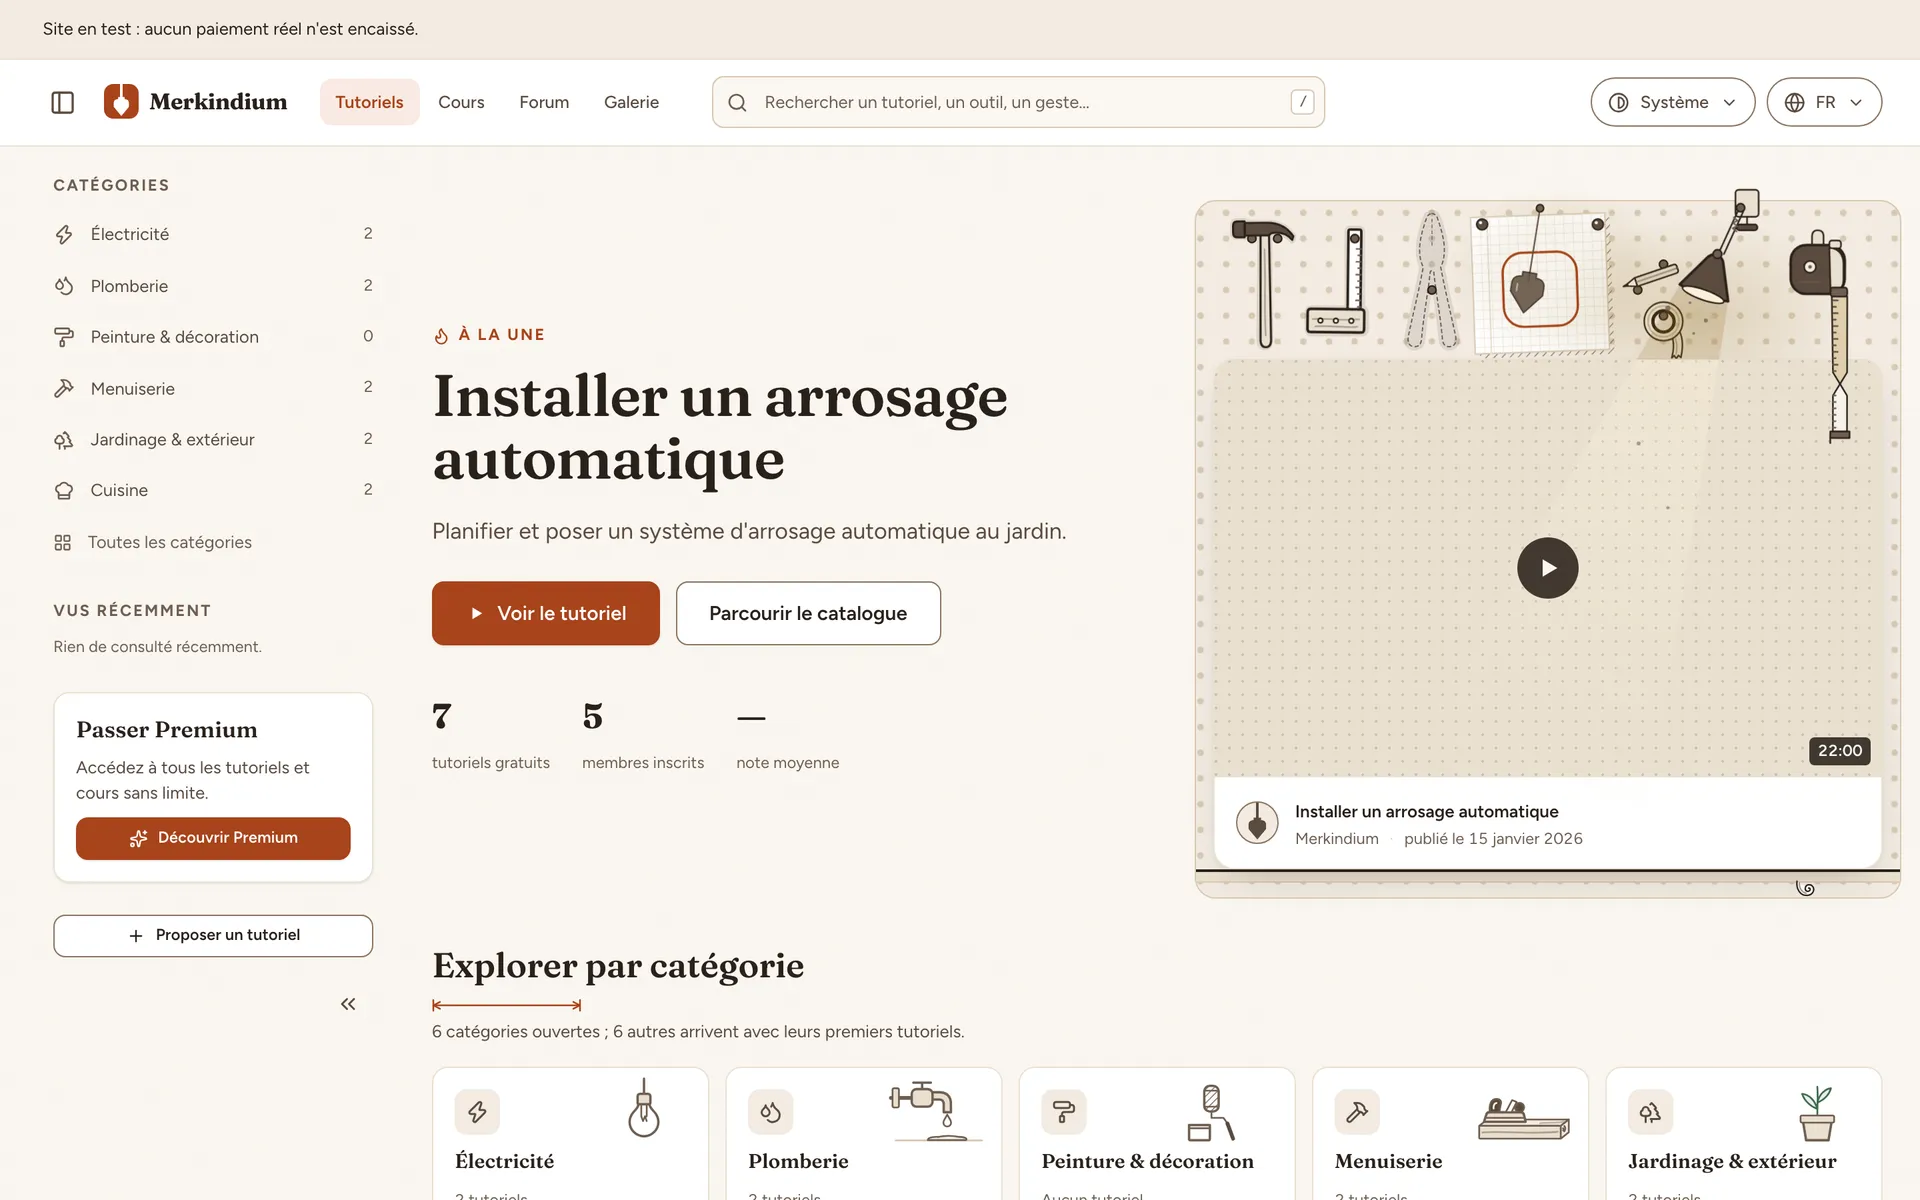Click the Menuiserie card hammer icon
This screenshot has width=1920, height=1200.
(1357, 1111)
